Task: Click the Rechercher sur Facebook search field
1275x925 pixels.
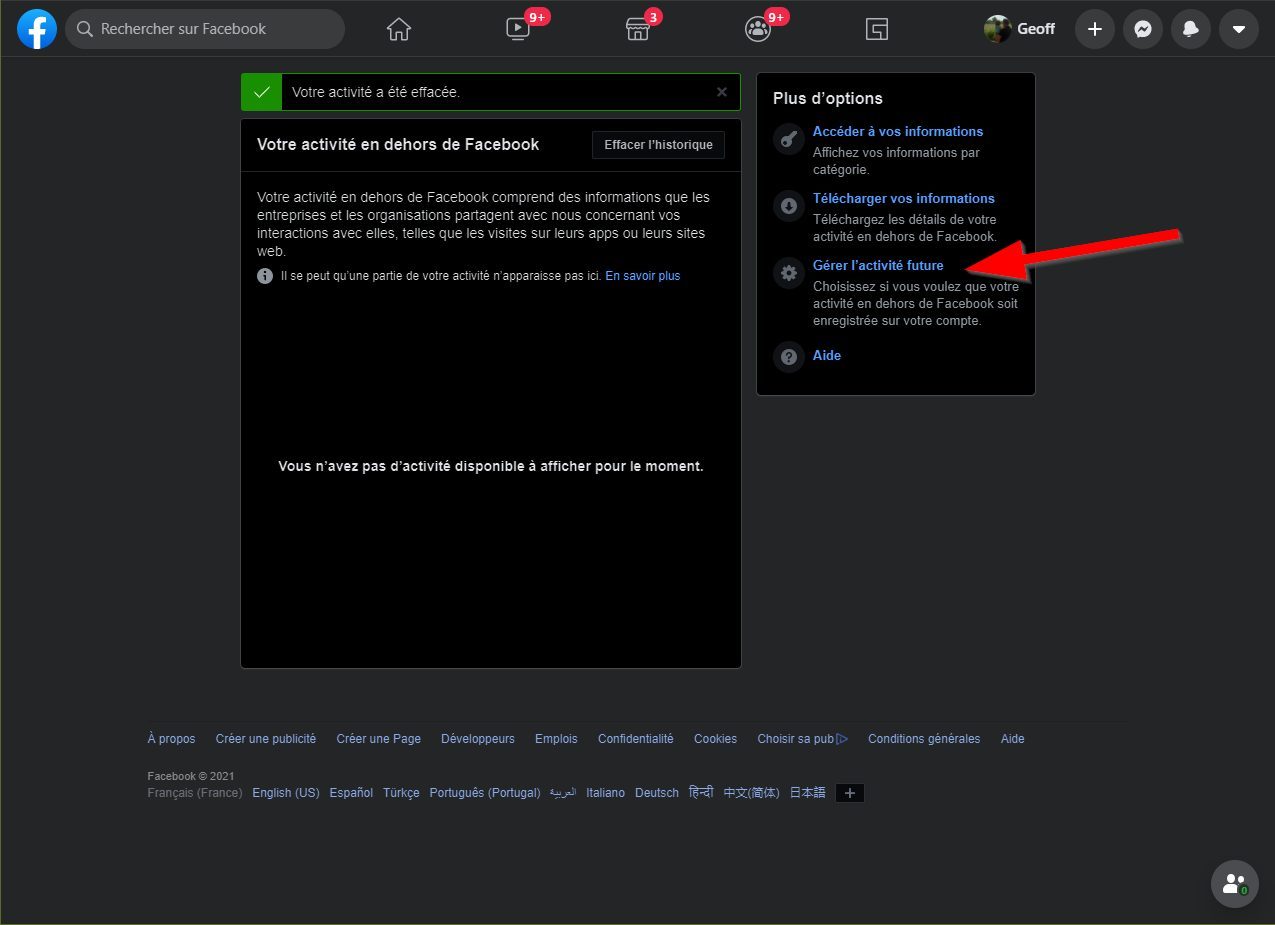Action: click(x=205, y=29)
